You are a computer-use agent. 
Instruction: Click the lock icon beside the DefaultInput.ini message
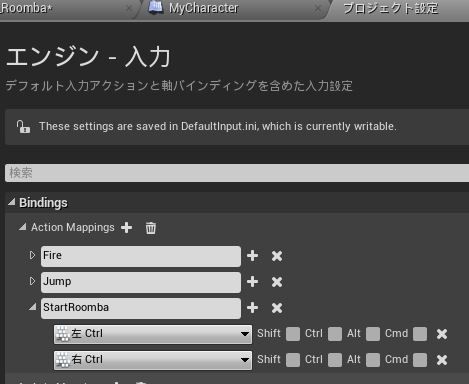click(23, 127)
